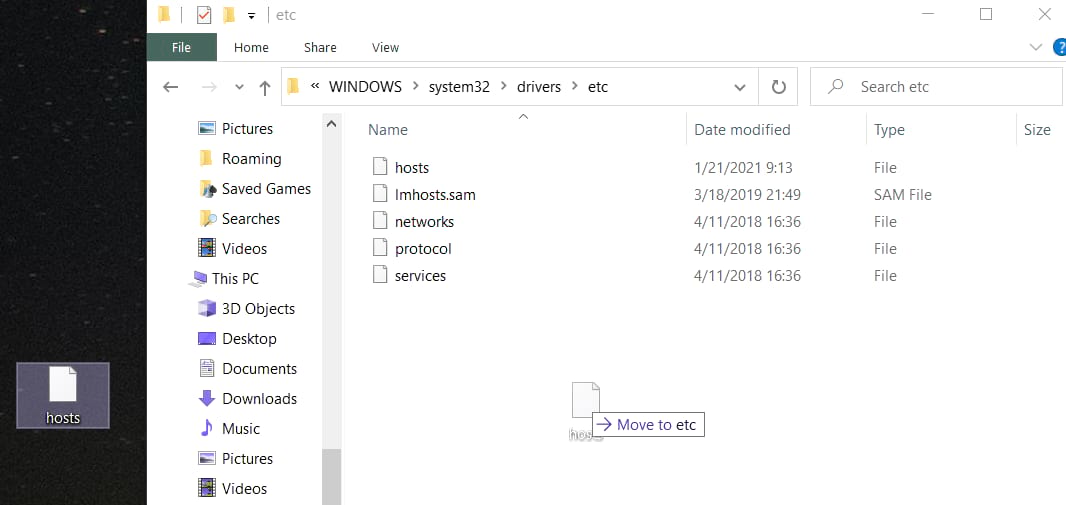1066x505 pixels.
Task: Select the hosts file on desktop
Action: (62, 394)
